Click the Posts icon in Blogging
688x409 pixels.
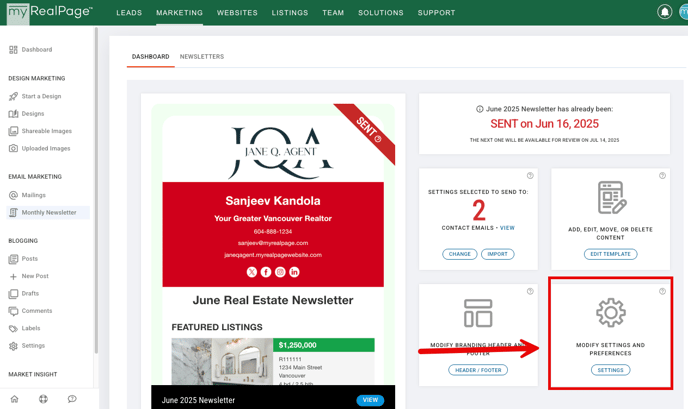(x=13, y=259)
